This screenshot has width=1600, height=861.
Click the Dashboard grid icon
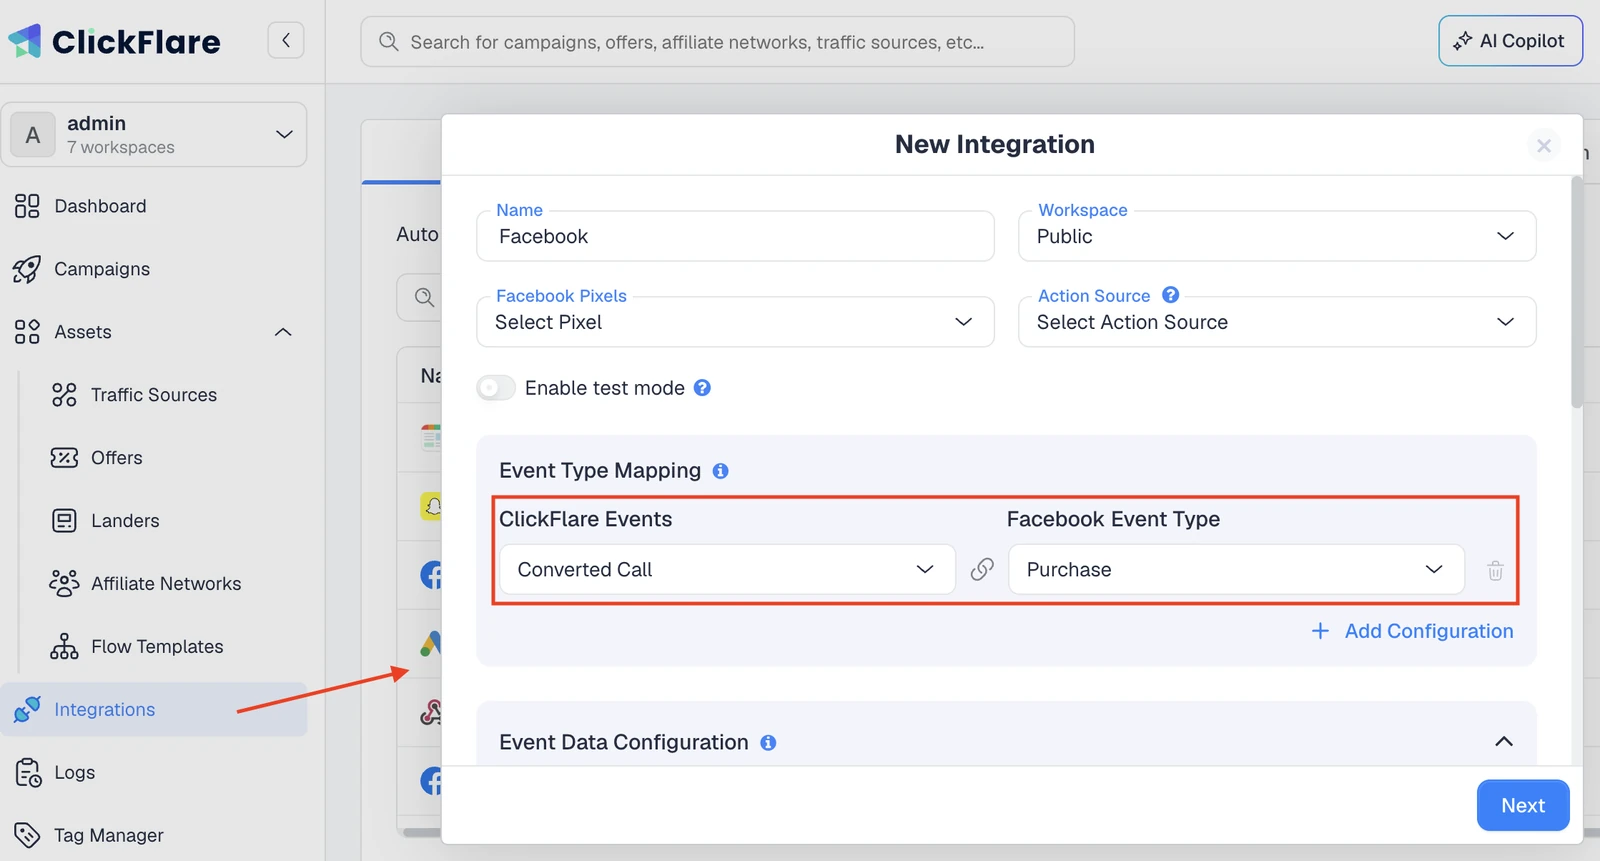[x=27, y=206]
